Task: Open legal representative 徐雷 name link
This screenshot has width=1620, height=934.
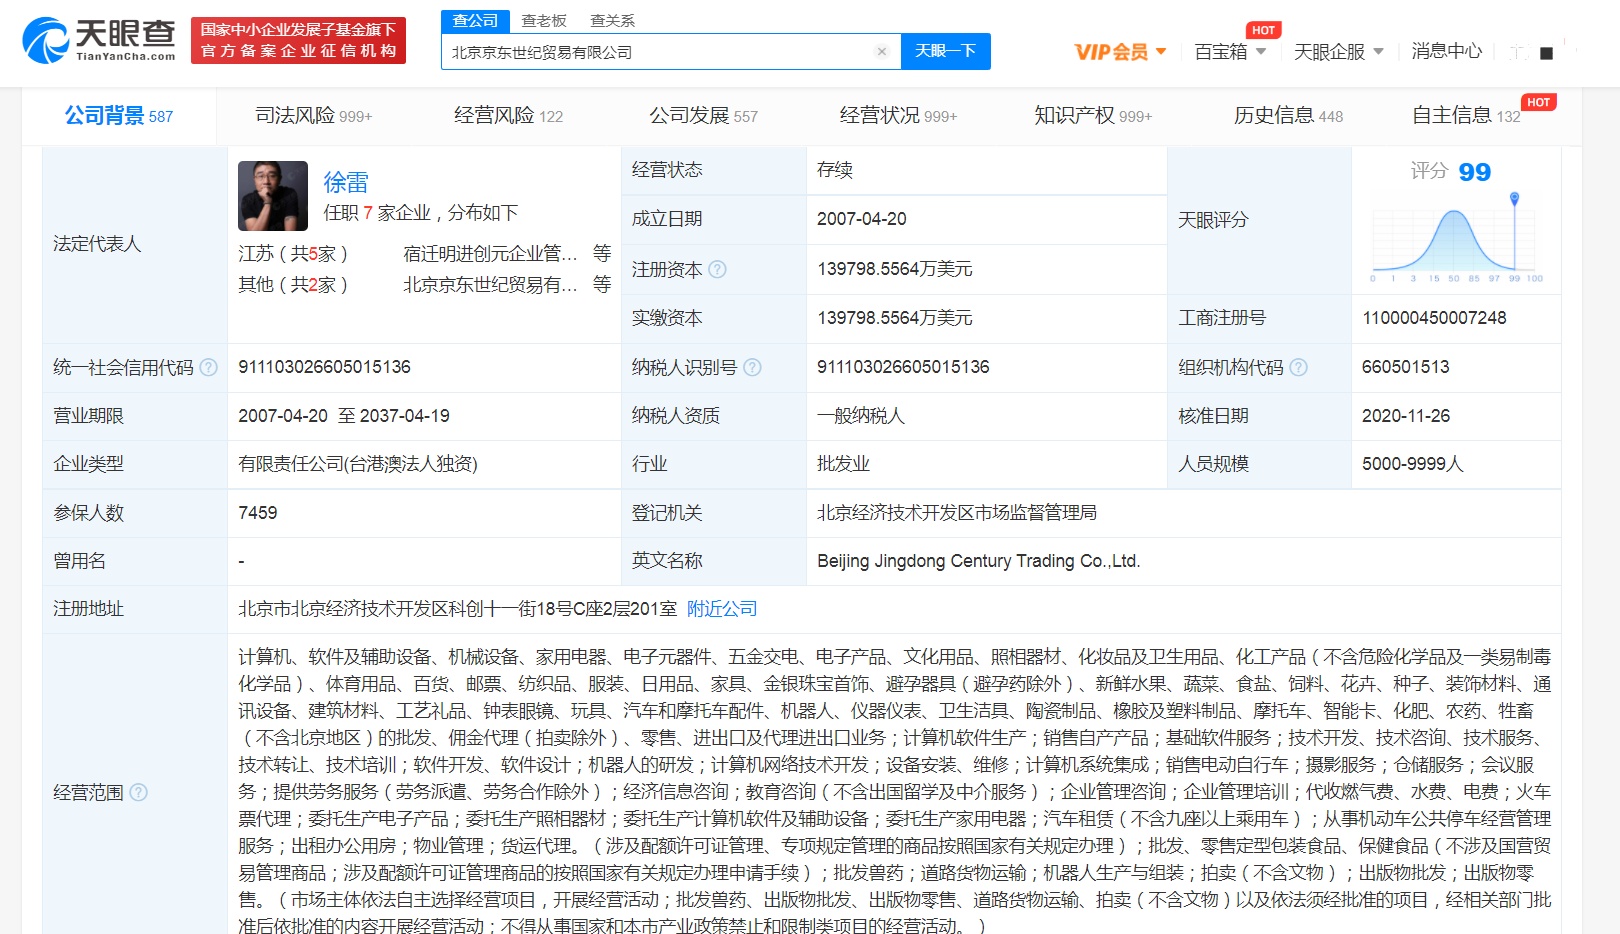Action: [x=346, y=182]
